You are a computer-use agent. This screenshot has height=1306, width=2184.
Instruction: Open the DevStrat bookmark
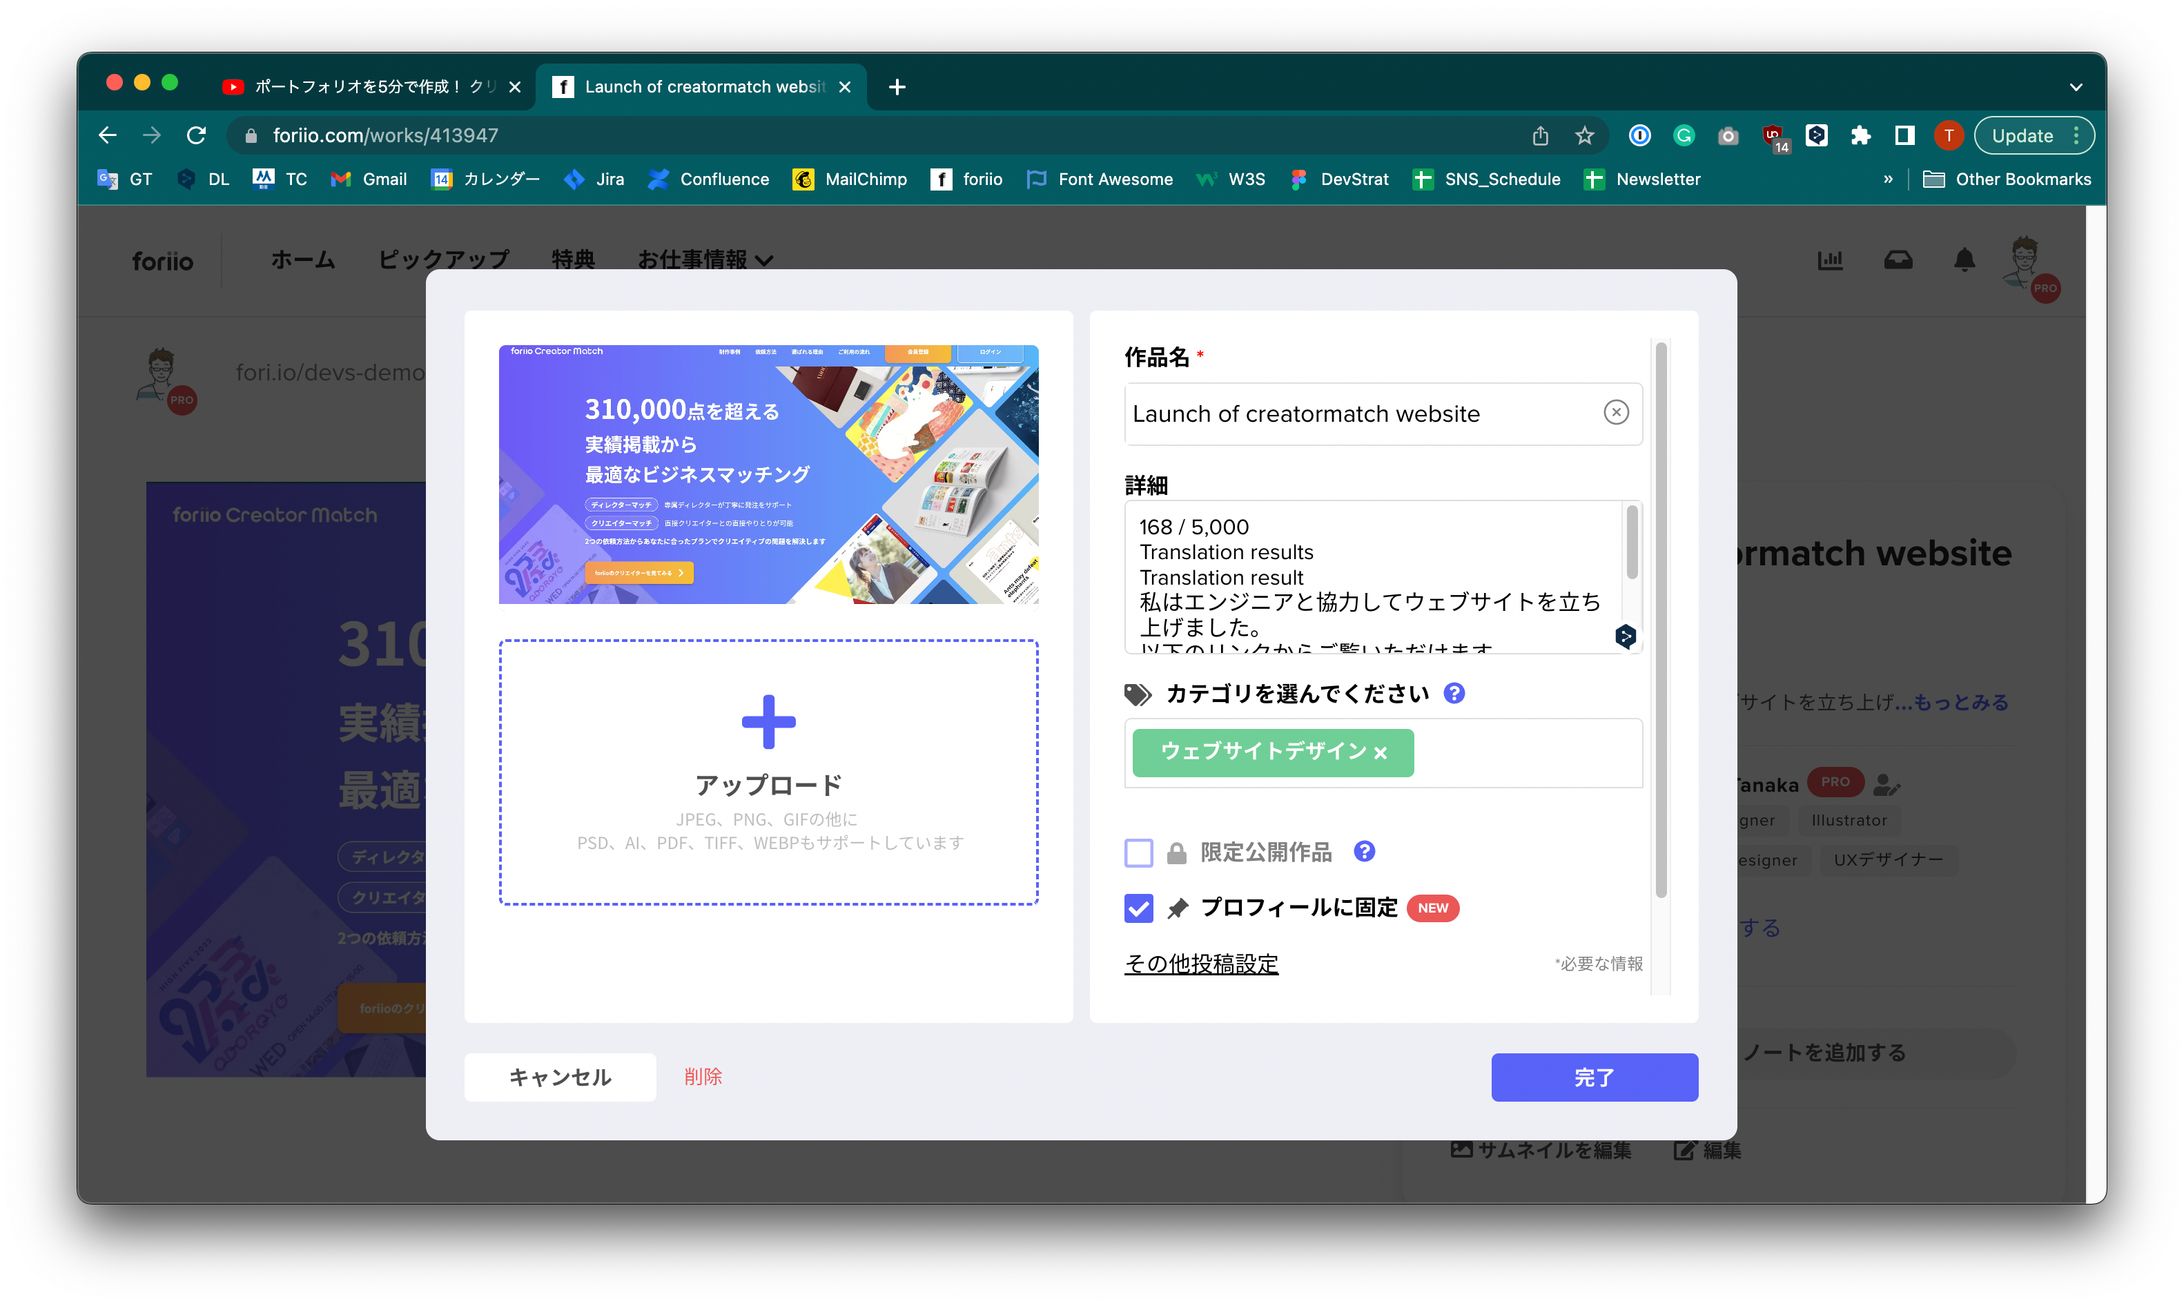pyautogui.click(x=1339, y=179)
